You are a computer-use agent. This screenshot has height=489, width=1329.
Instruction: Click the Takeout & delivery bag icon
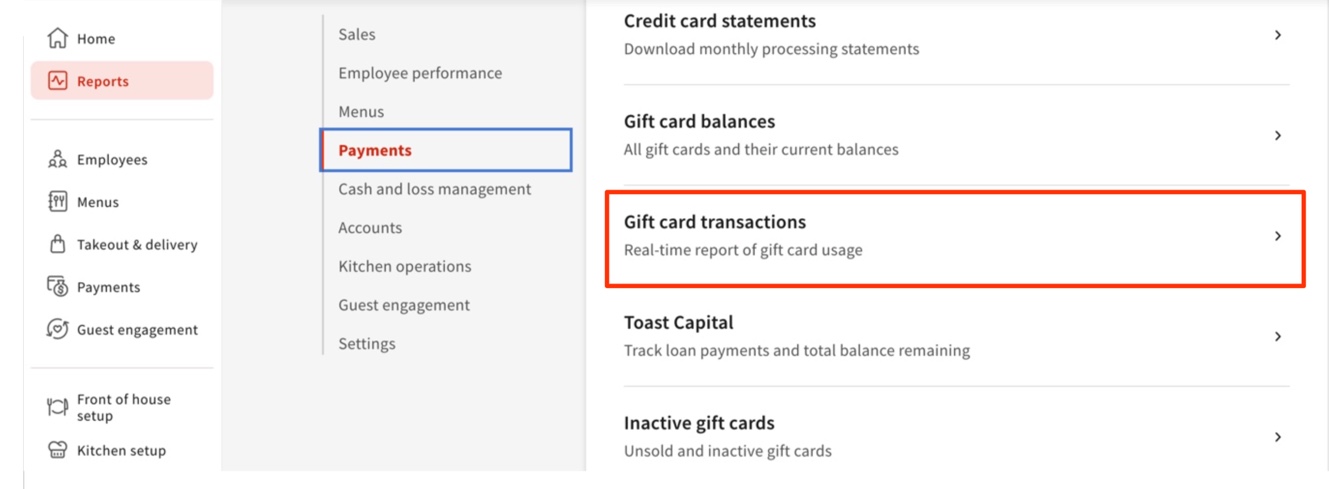57,244
